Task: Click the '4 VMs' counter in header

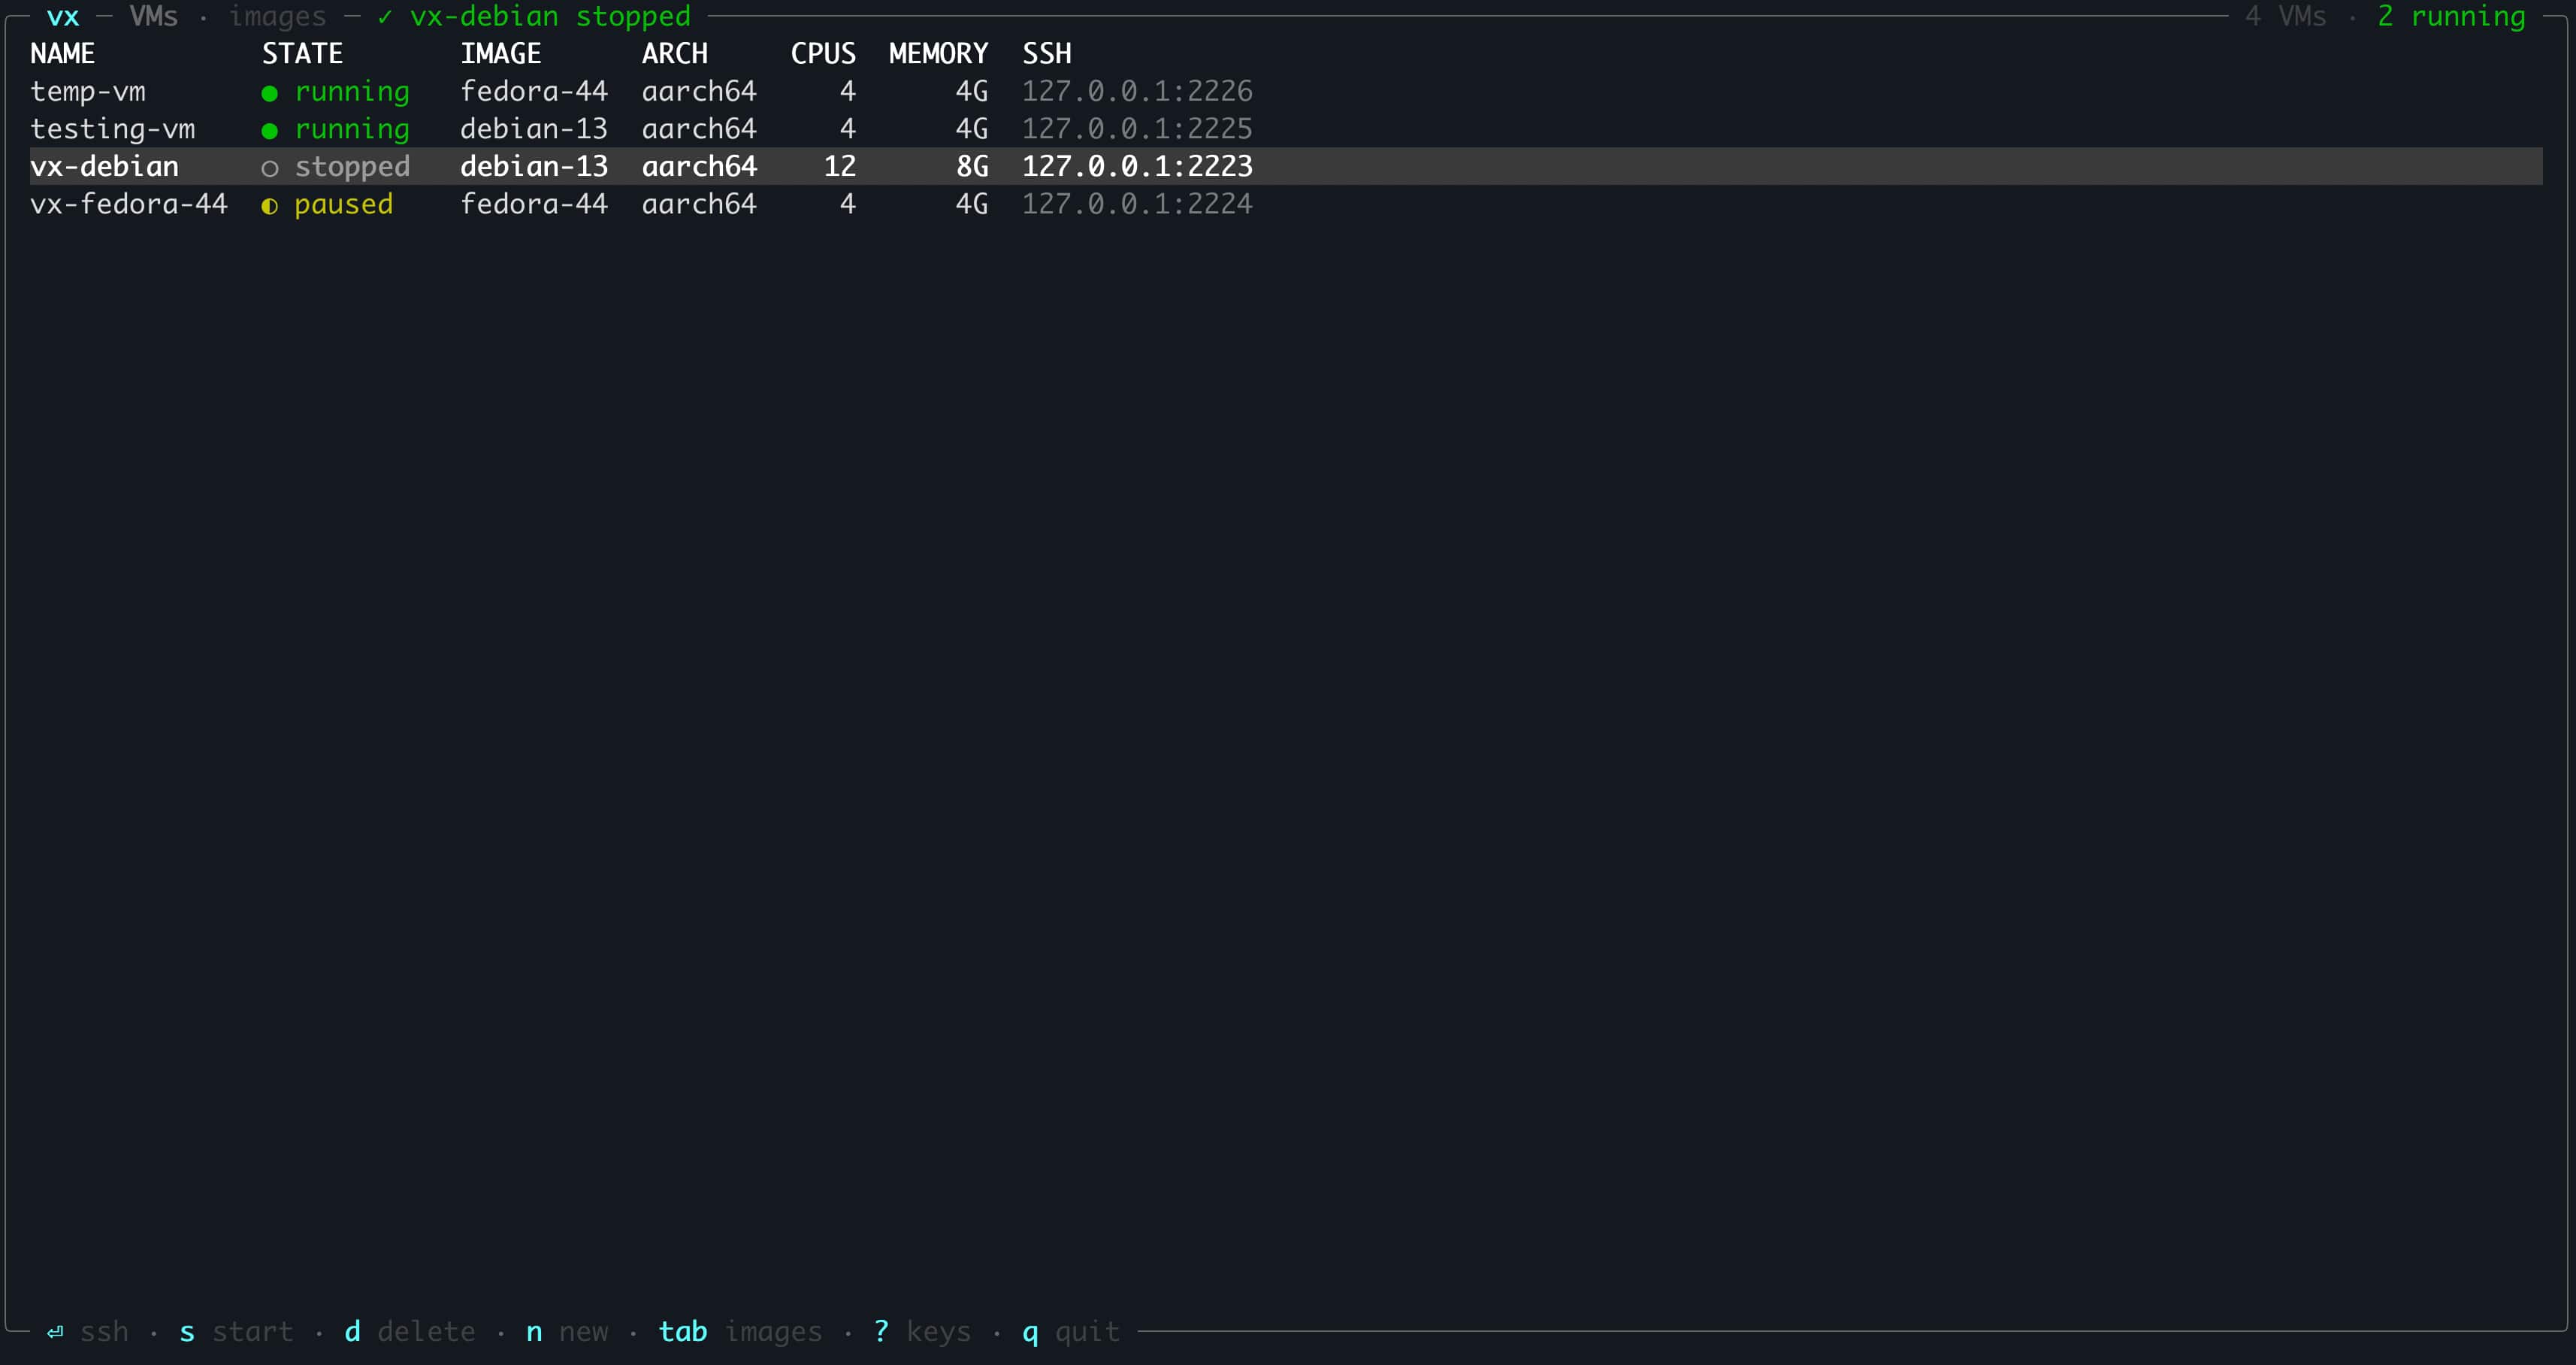Action: pos(2286,16)
